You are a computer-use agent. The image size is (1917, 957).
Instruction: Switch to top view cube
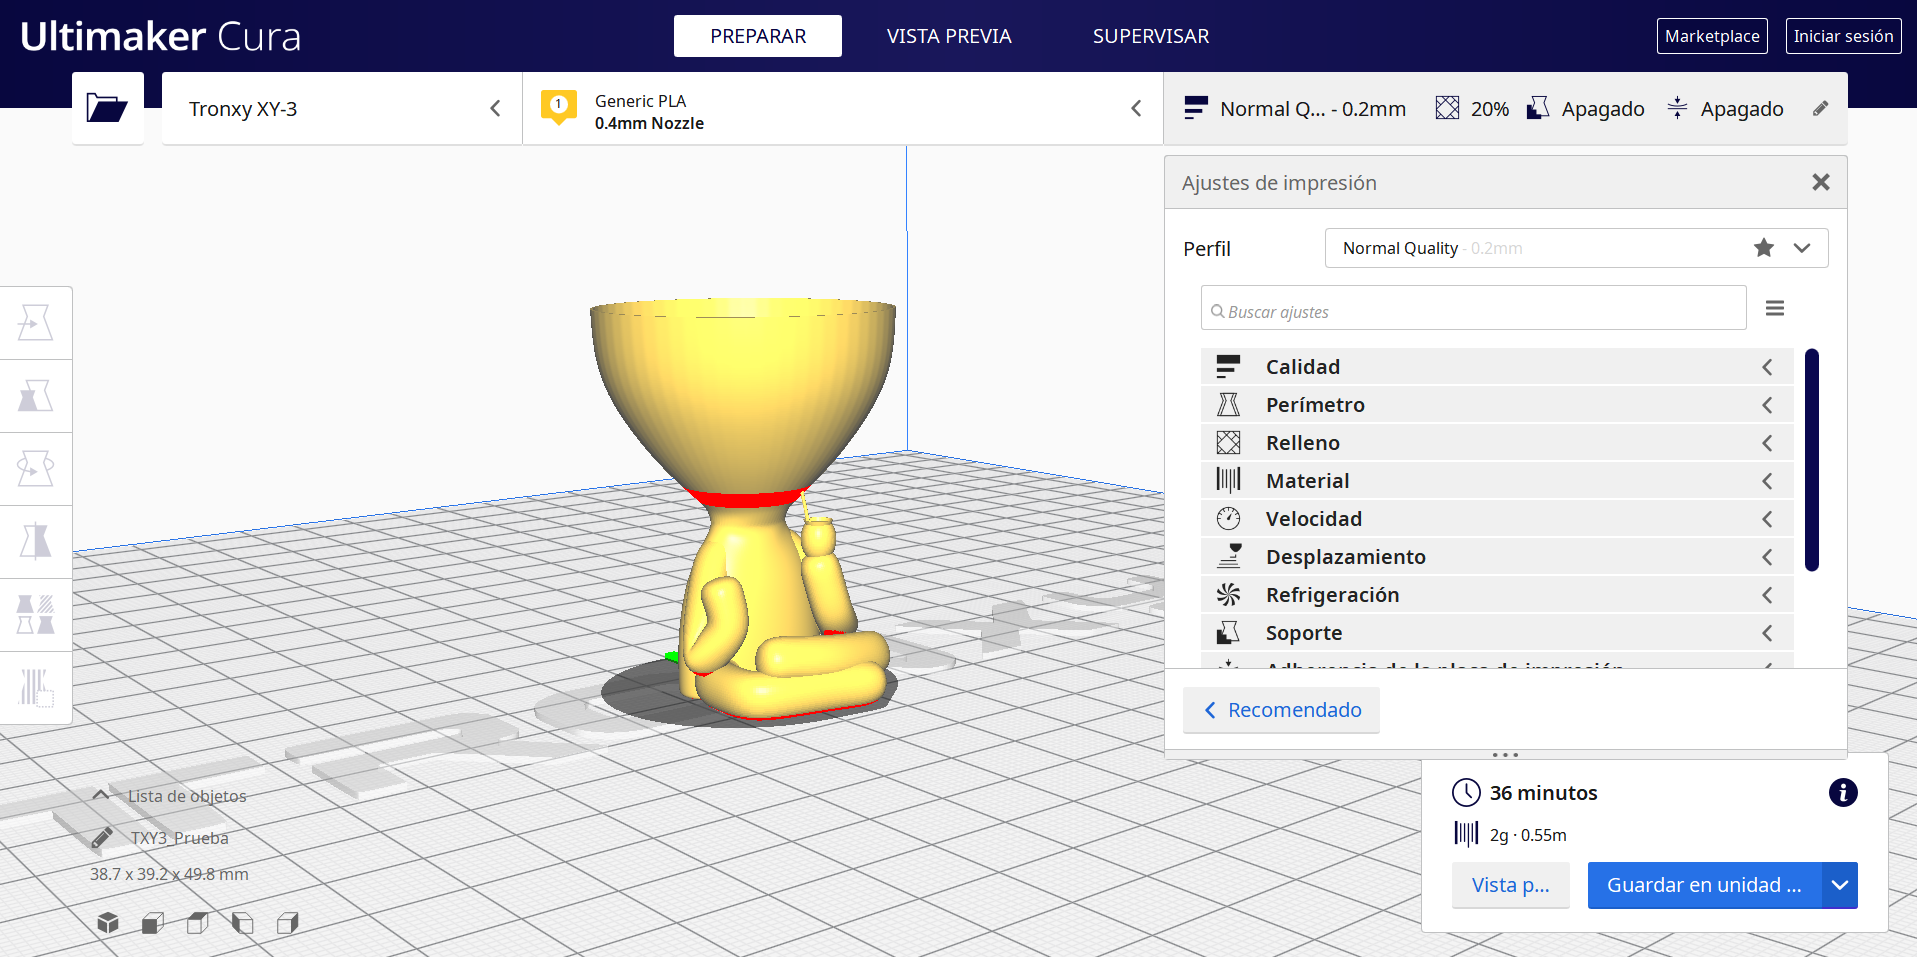pos(198,923)
